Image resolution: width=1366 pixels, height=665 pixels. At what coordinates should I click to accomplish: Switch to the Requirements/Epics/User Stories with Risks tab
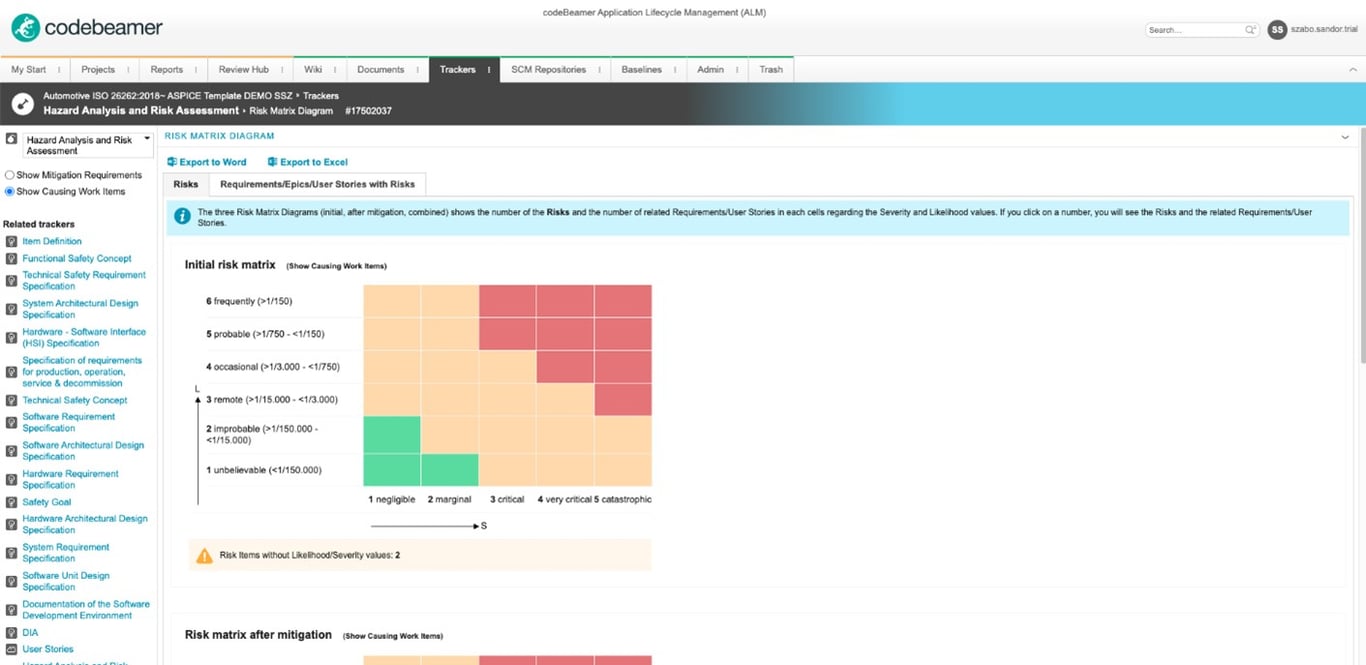tap(318, 184)
